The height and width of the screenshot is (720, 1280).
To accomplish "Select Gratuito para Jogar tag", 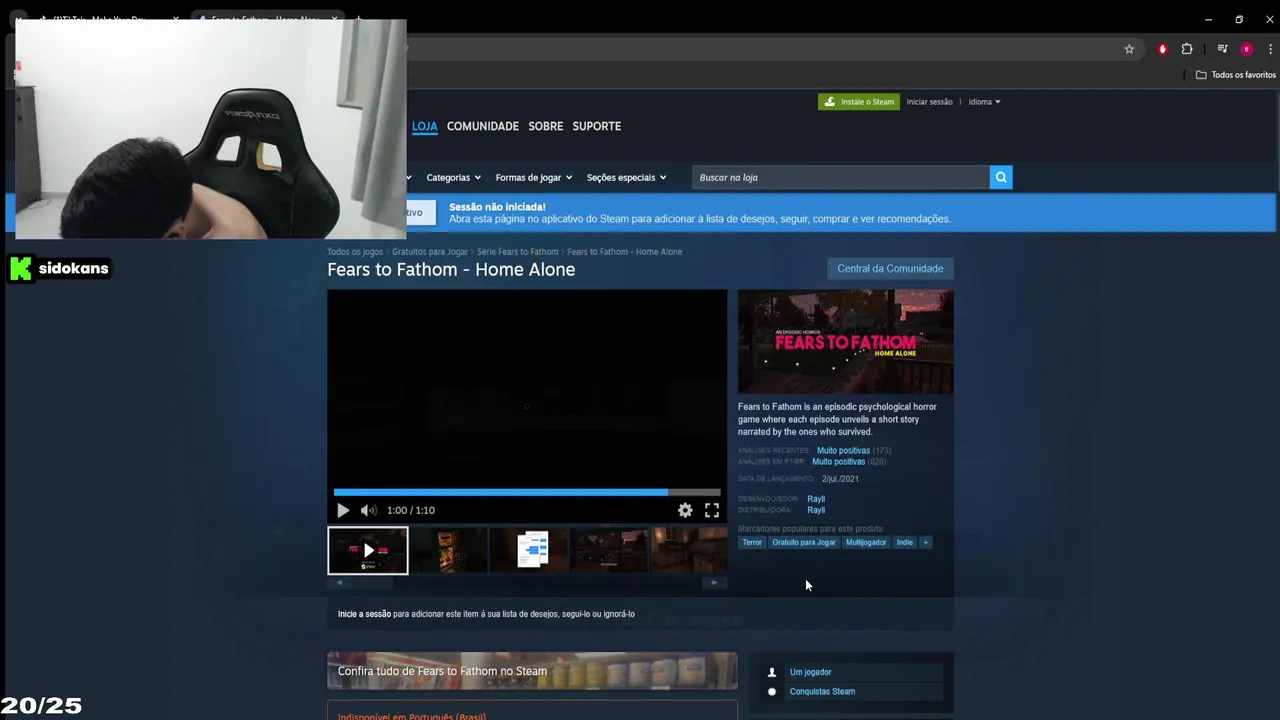I will tap(804, 542).
